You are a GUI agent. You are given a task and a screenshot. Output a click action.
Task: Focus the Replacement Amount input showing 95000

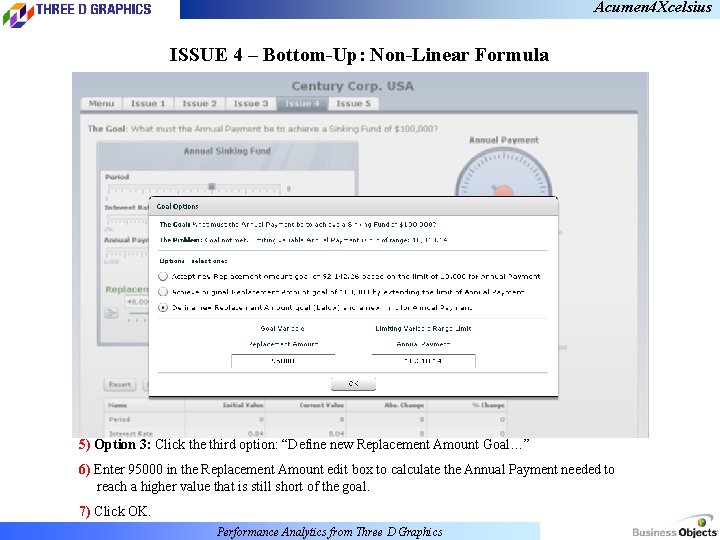pyautogui.click(x=283, y=361)
